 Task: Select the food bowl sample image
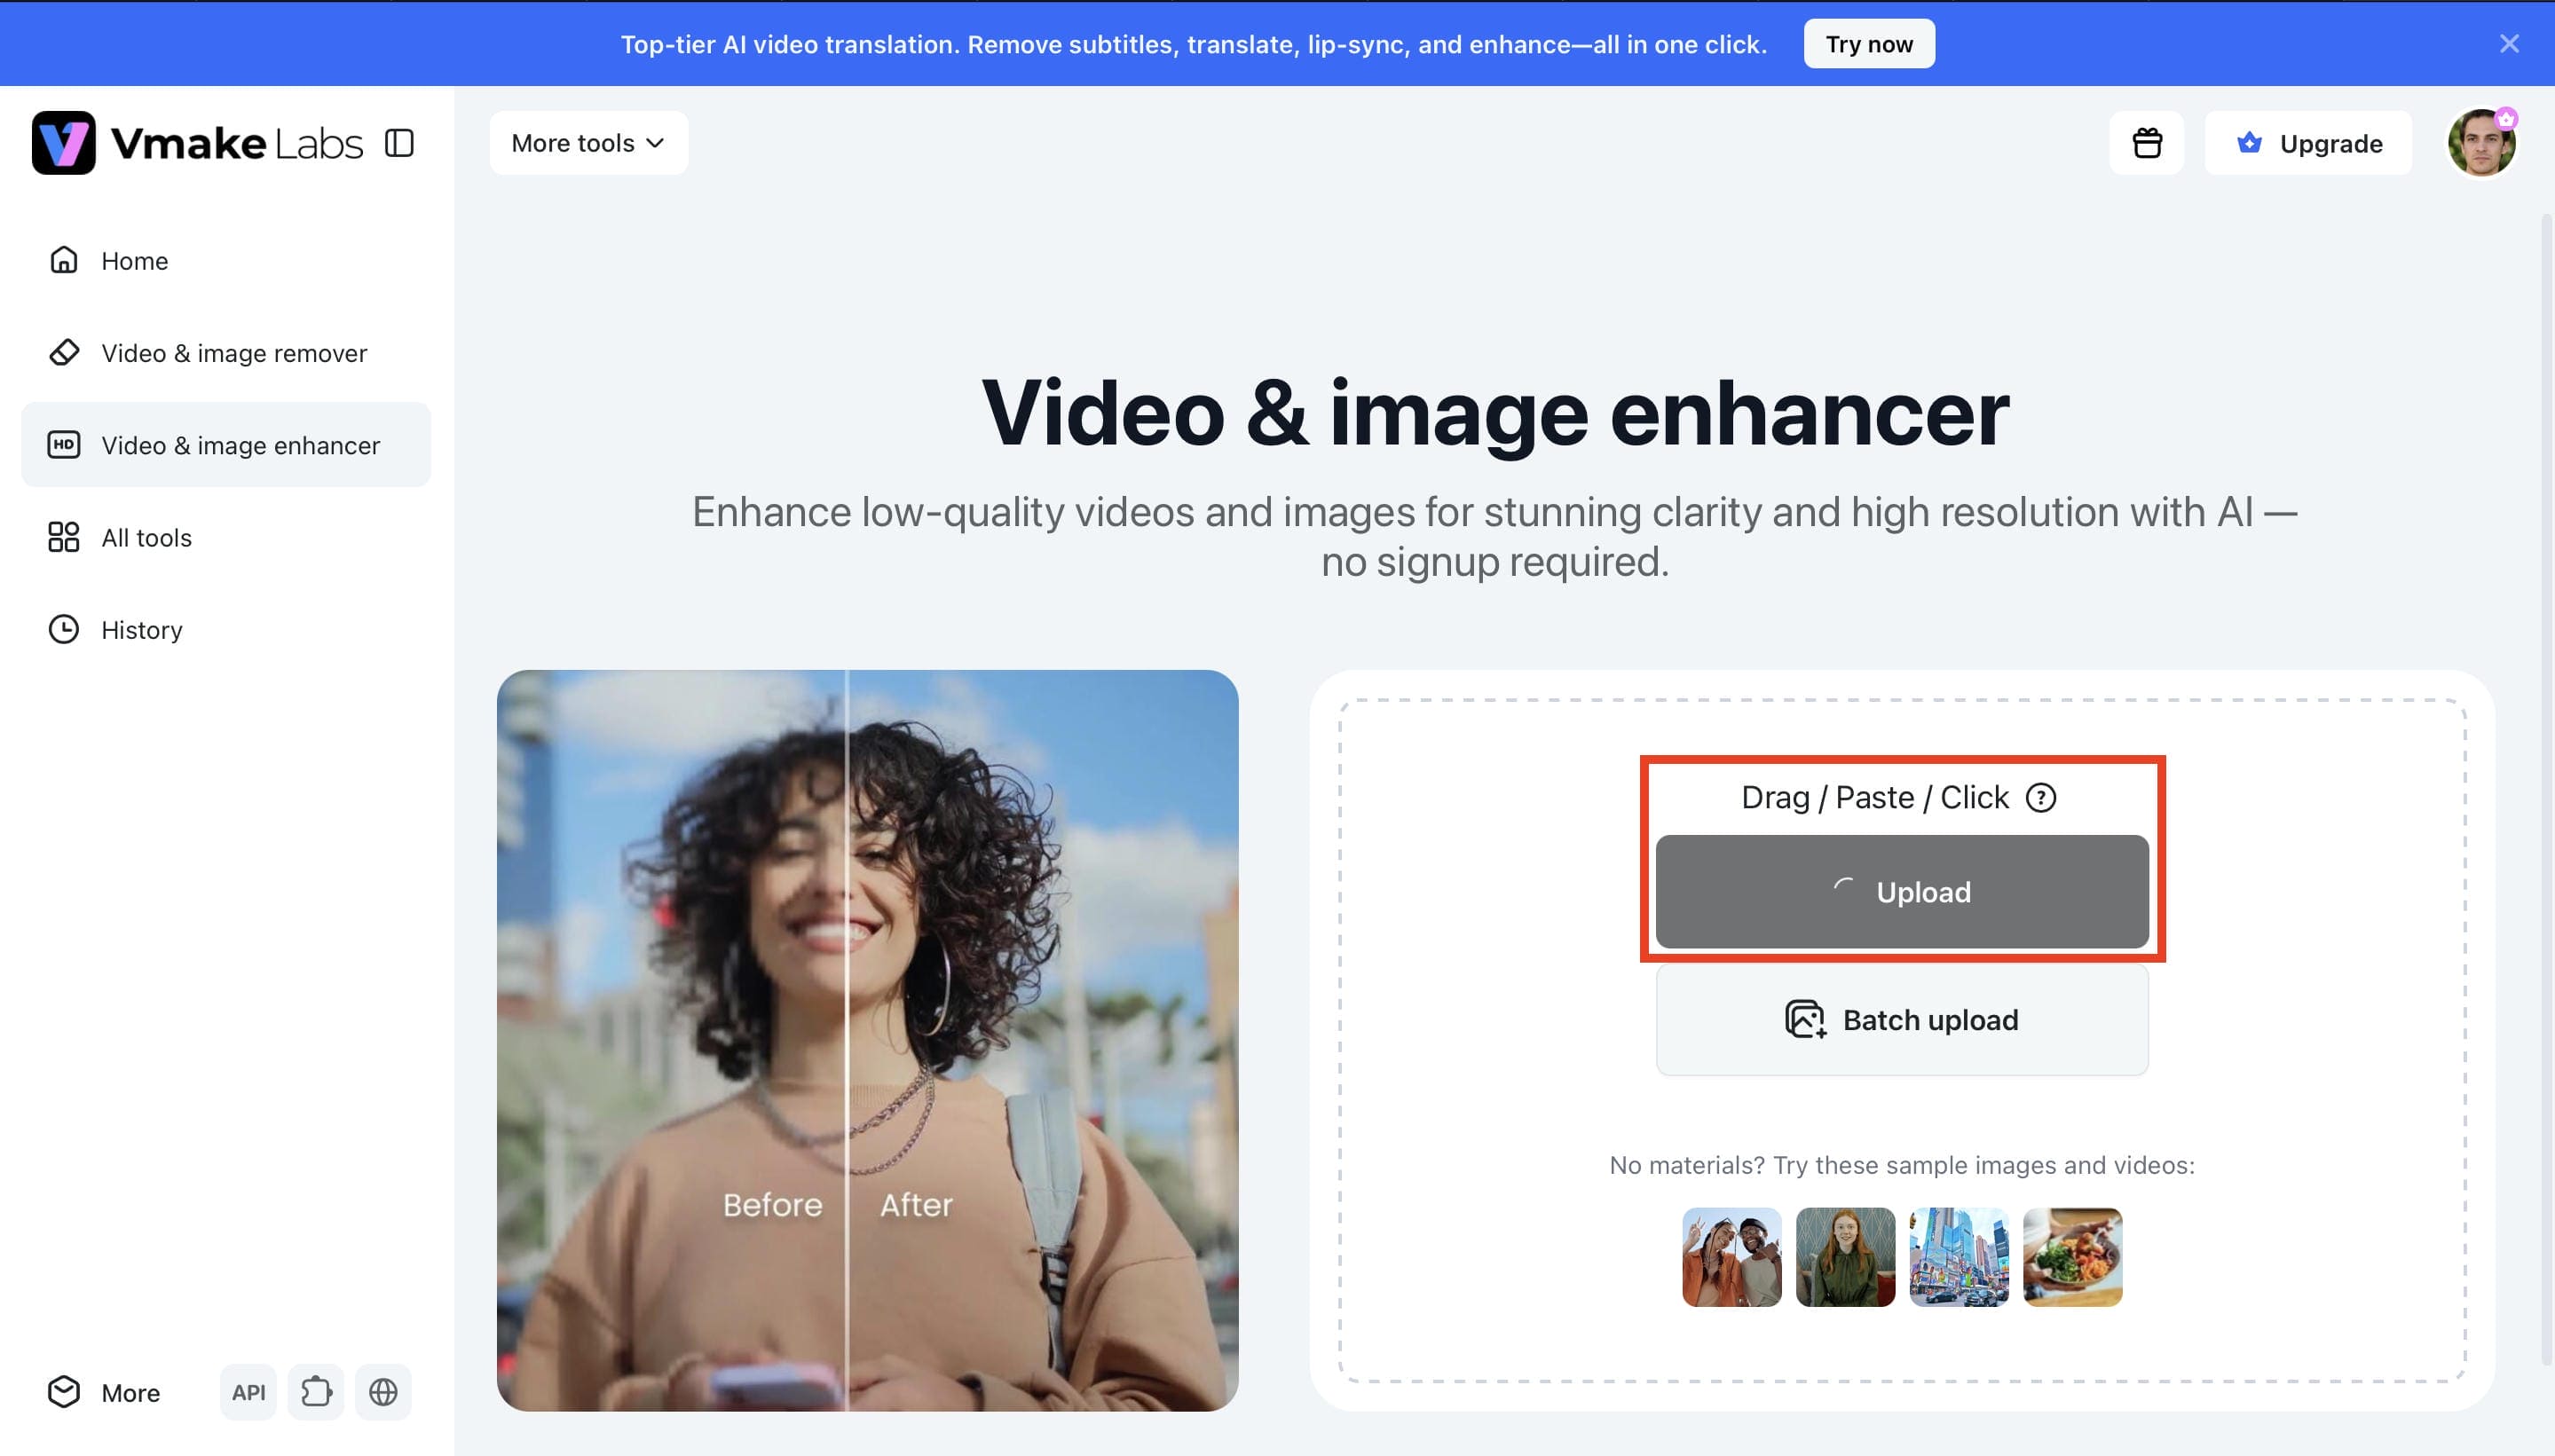[x=2072, y=1257]
